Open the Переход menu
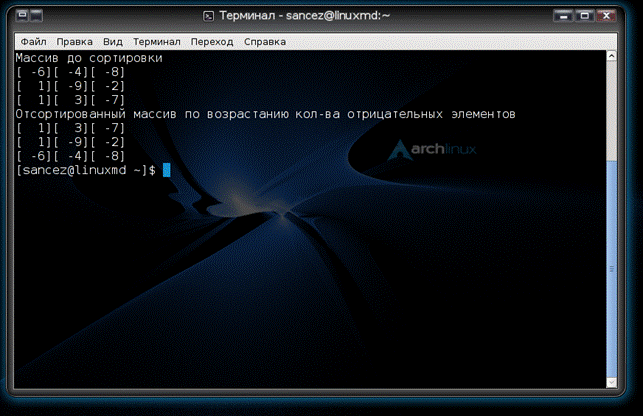Image resolution: width=643 pixels, height=416 pixels. click(212, 42)
